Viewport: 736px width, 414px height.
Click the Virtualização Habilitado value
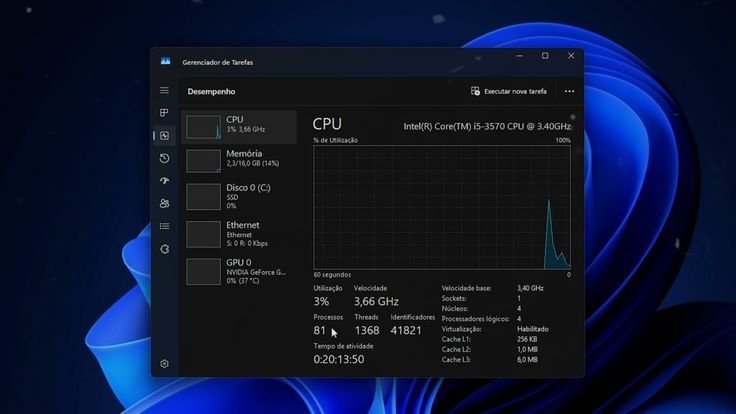point(532,329)
